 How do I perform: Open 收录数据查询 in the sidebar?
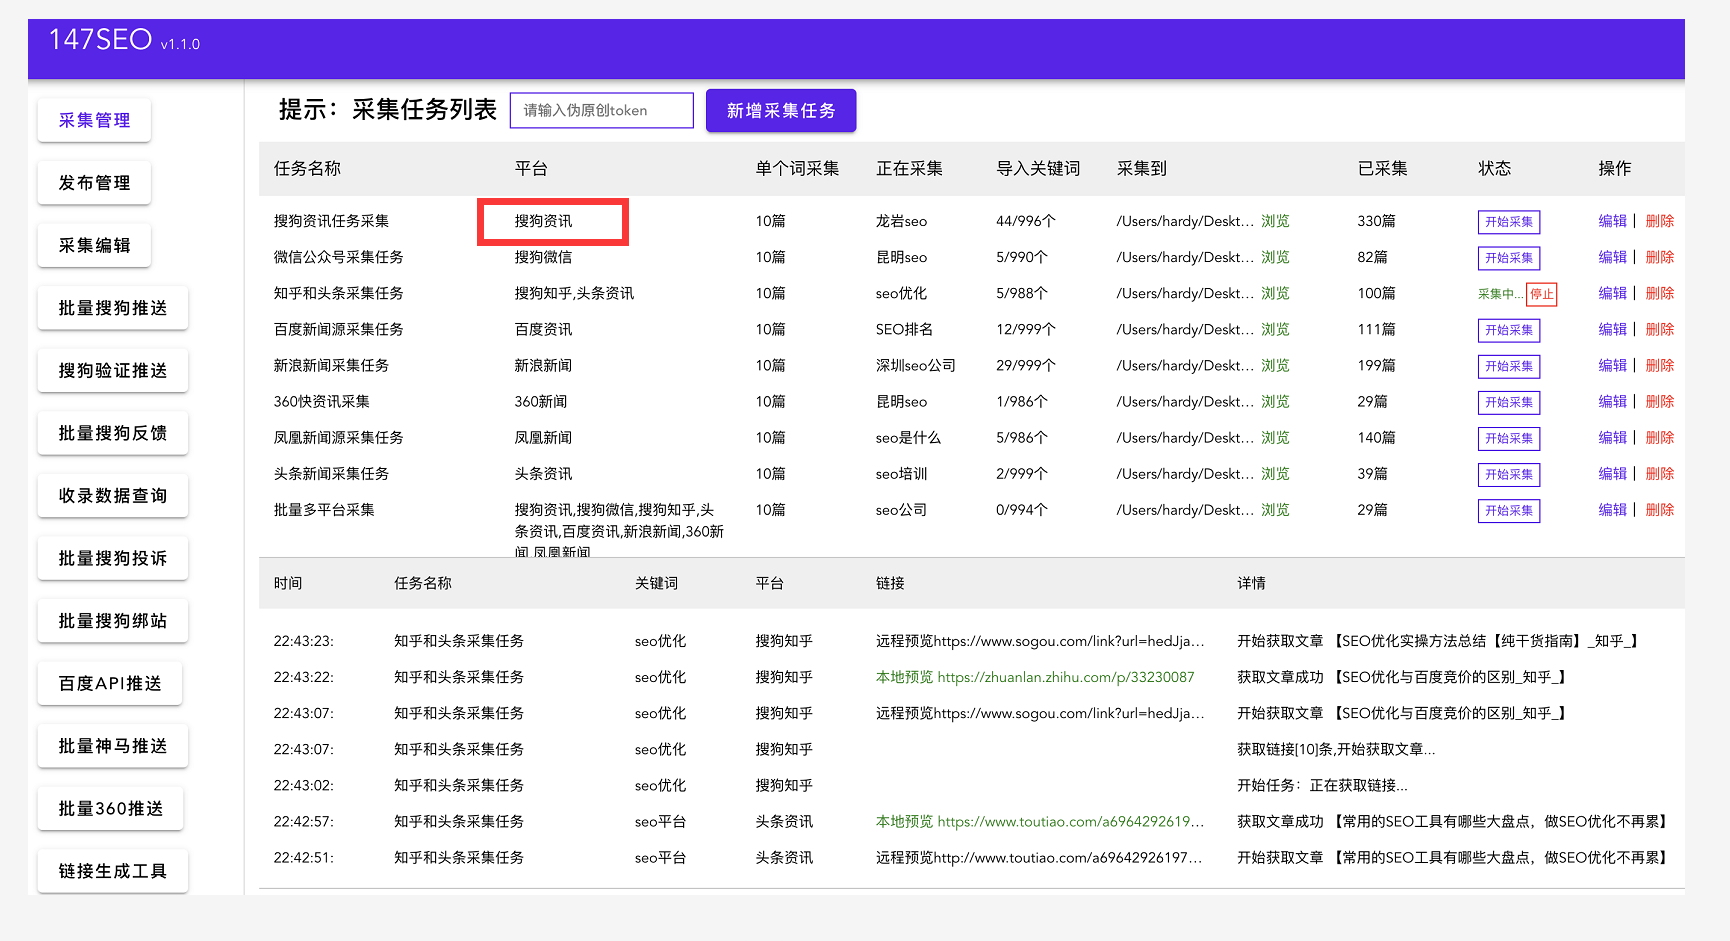pyautogui.click(x=113, y=496)
